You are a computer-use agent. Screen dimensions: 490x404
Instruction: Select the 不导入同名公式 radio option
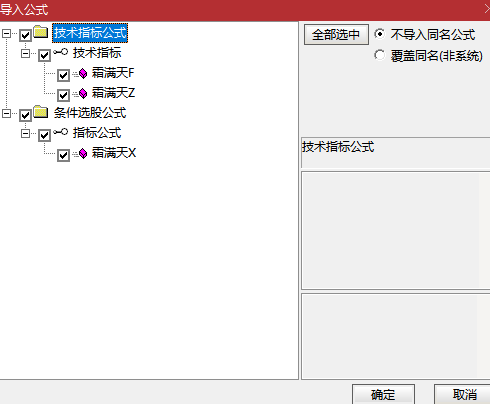tap(379, 34)
